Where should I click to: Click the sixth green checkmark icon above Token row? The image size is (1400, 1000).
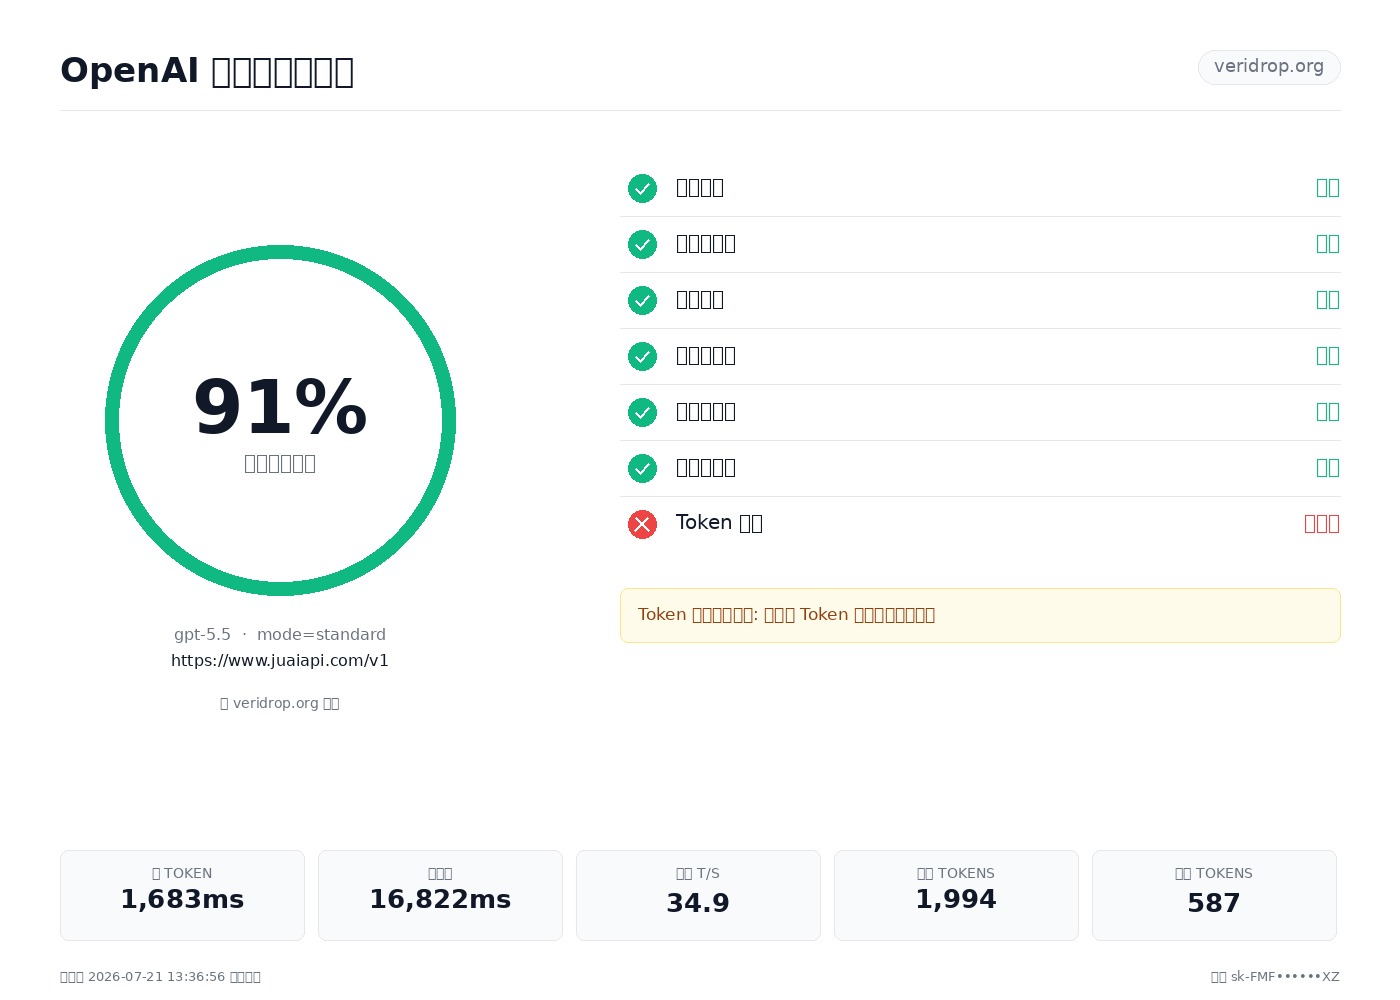click(642, 468)
